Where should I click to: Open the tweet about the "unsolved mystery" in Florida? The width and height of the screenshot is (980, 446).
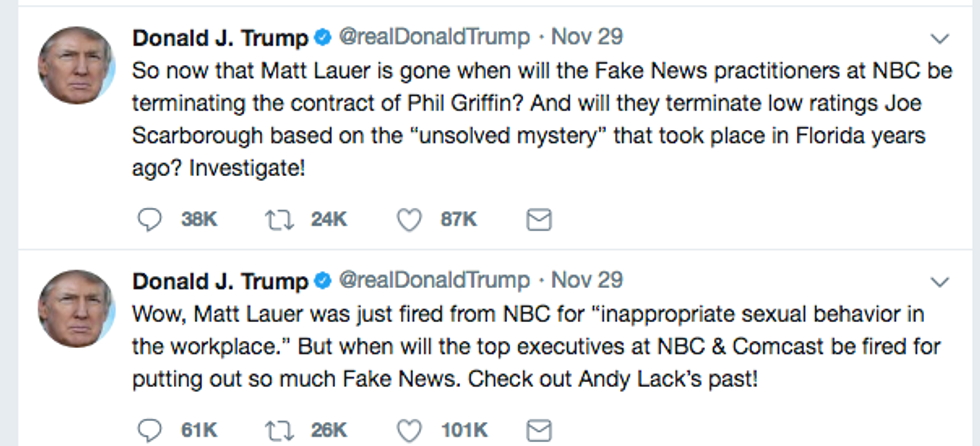click(530, 119)
